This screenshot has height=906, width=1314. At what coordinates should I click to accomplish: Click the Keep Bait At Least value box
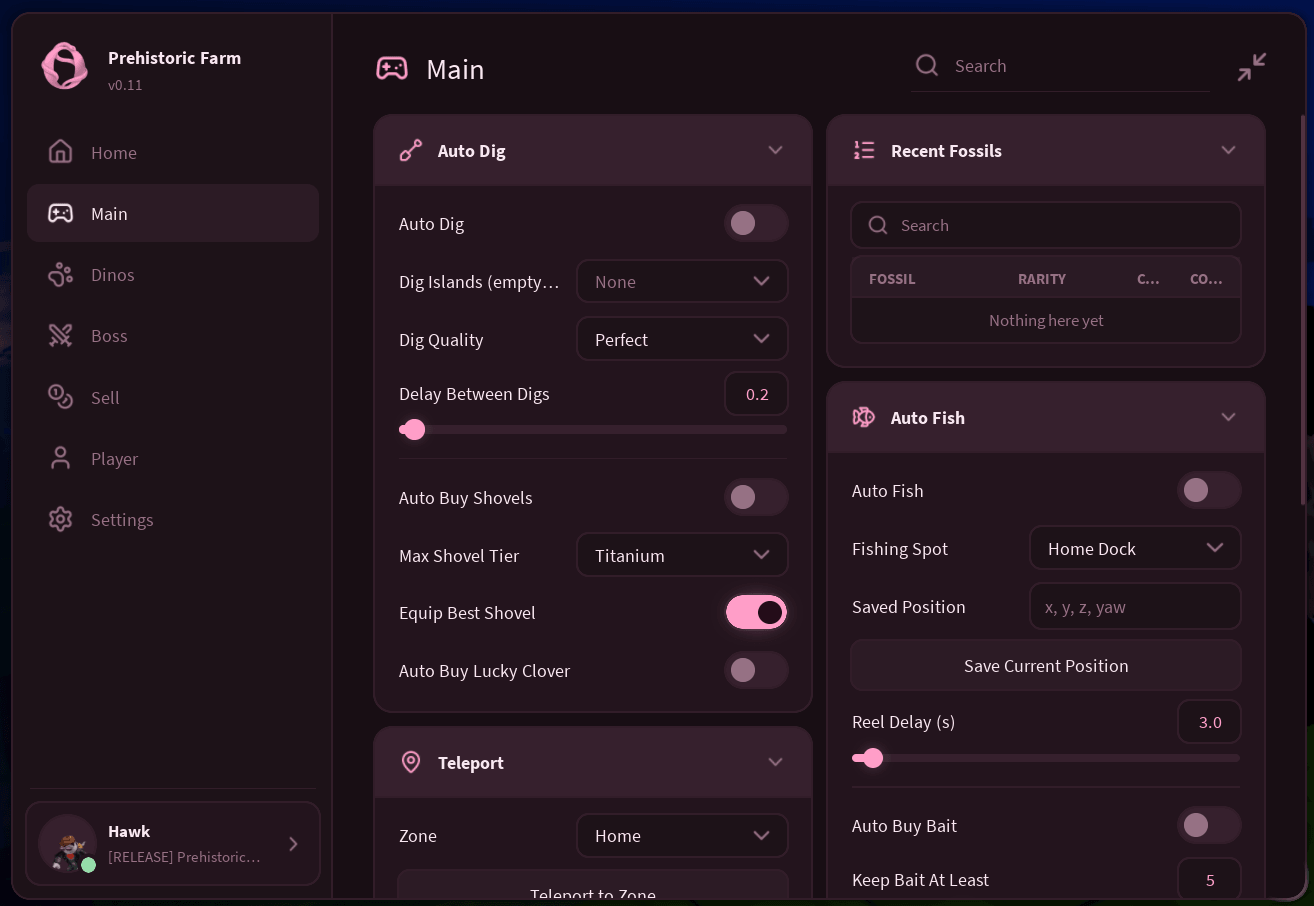(x=1210, y=879)
